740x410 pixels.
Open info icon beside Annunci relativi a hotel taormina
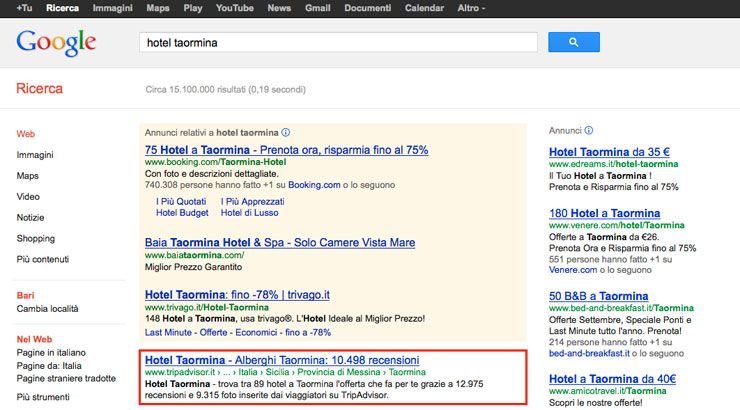[286, 133]
